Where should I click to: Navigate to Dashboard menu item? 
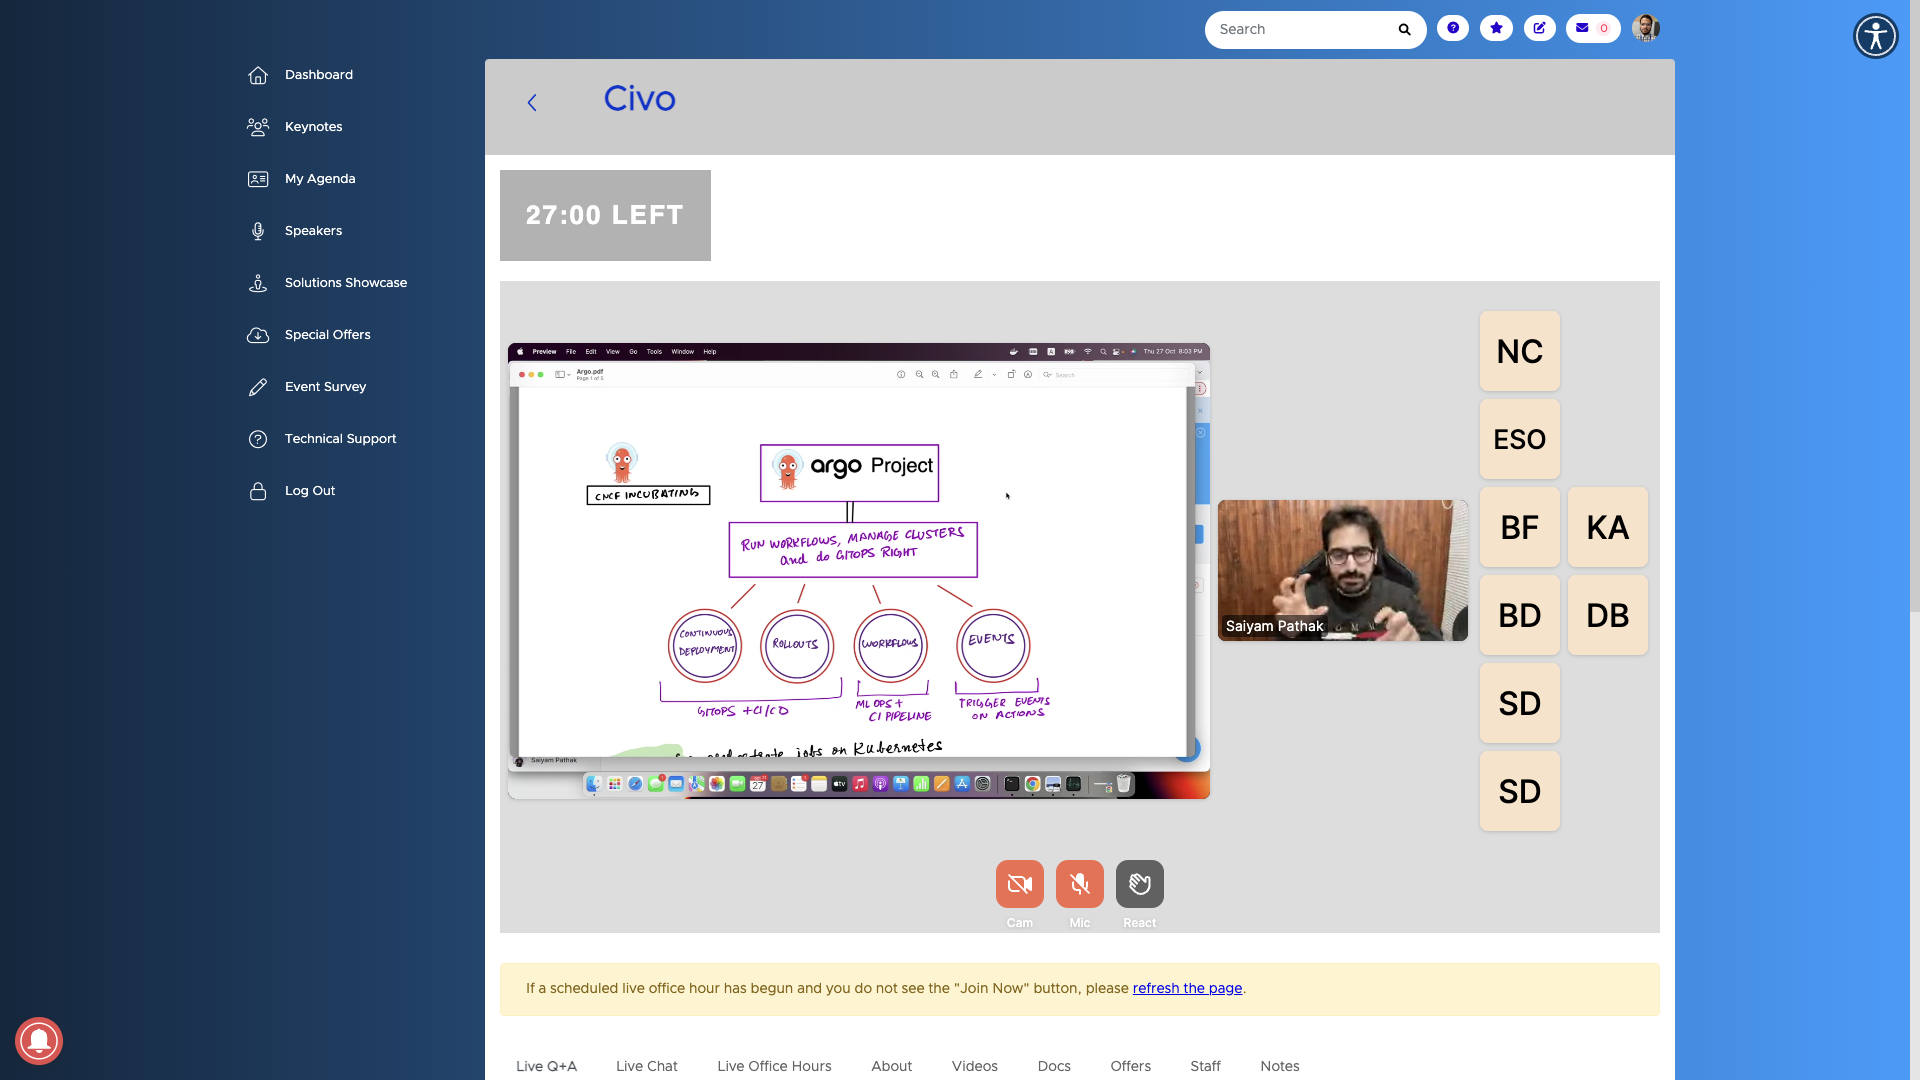coord(318,74)
